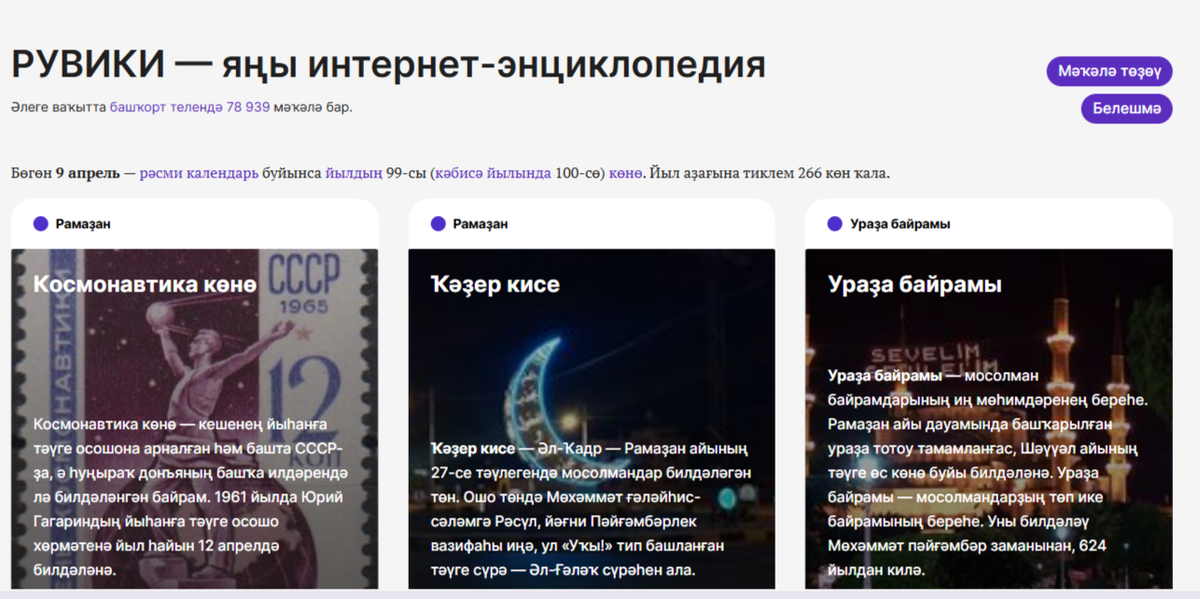Click the Бөгөн 9 апрель date text
1200x599 pixels.
click(x=65, y=173)
